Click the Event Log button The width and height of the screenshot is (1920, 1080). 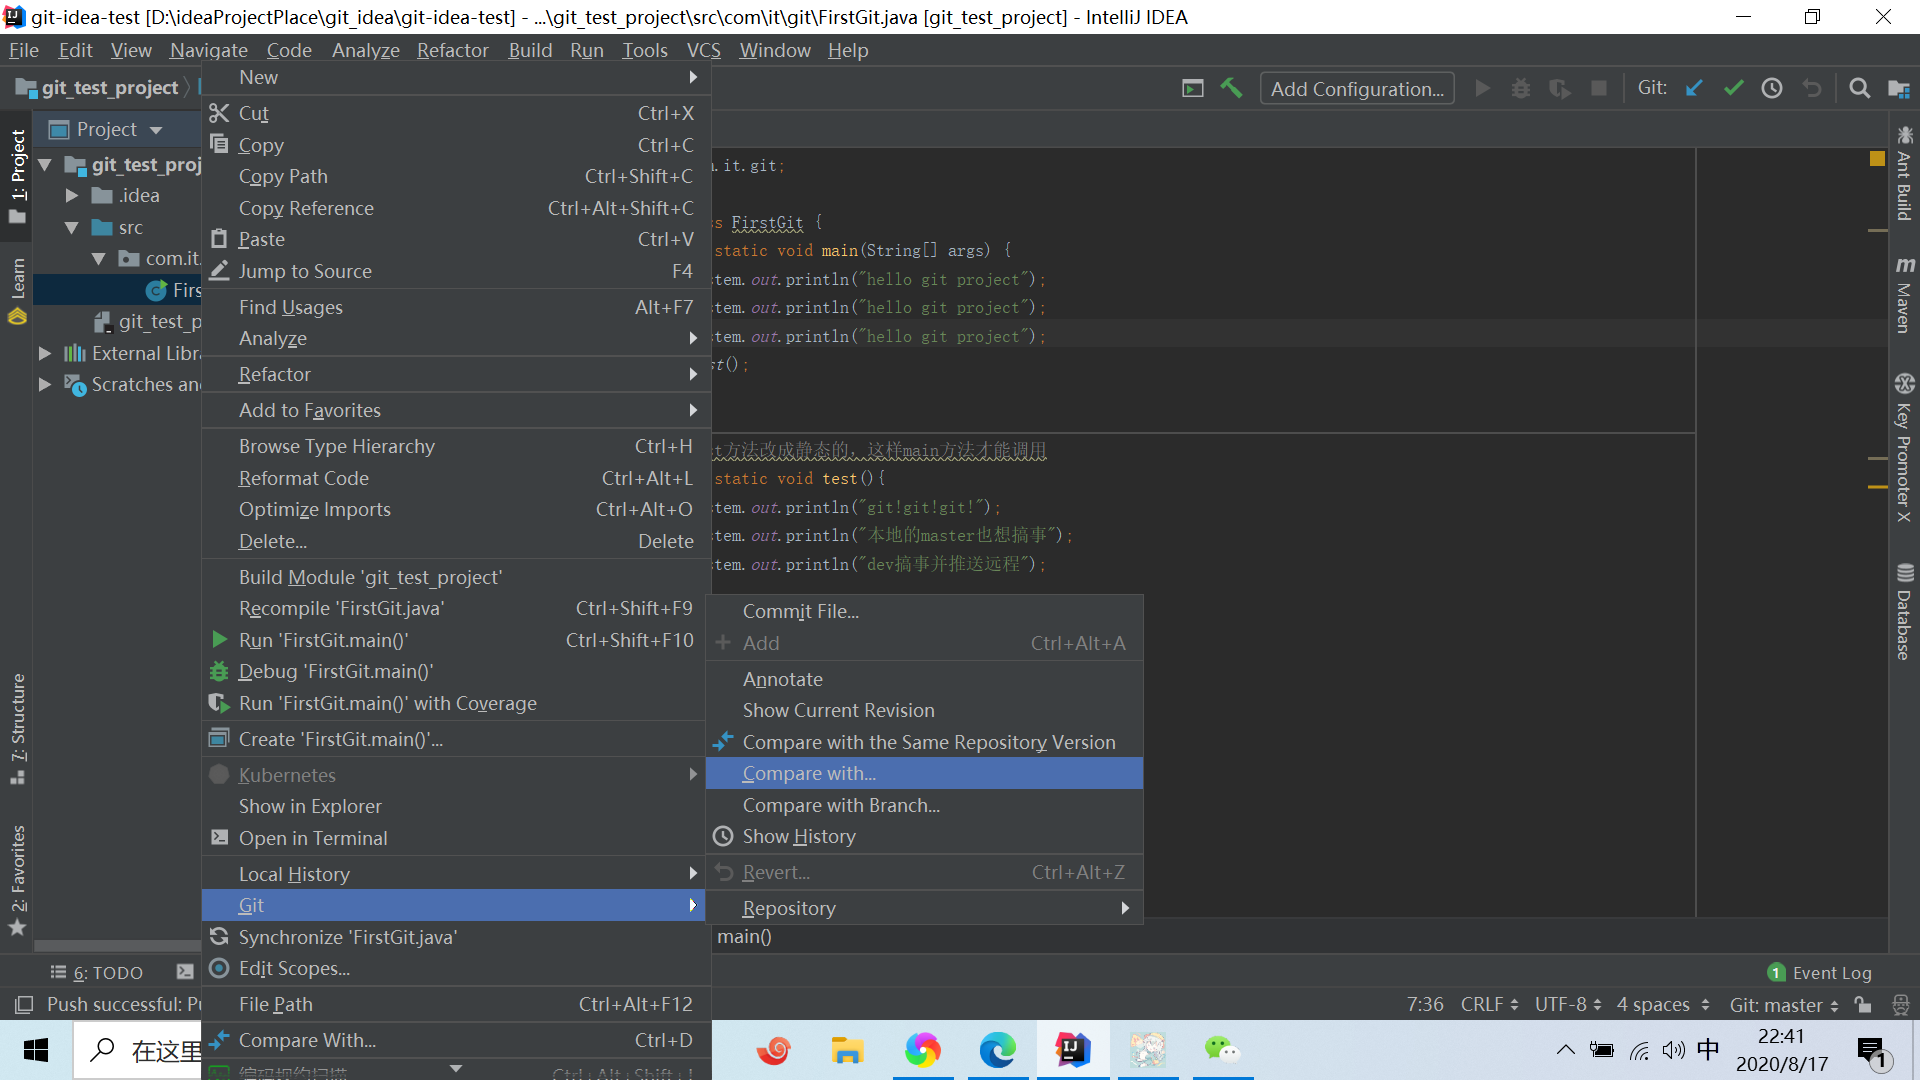click(x=1820, y=972)
